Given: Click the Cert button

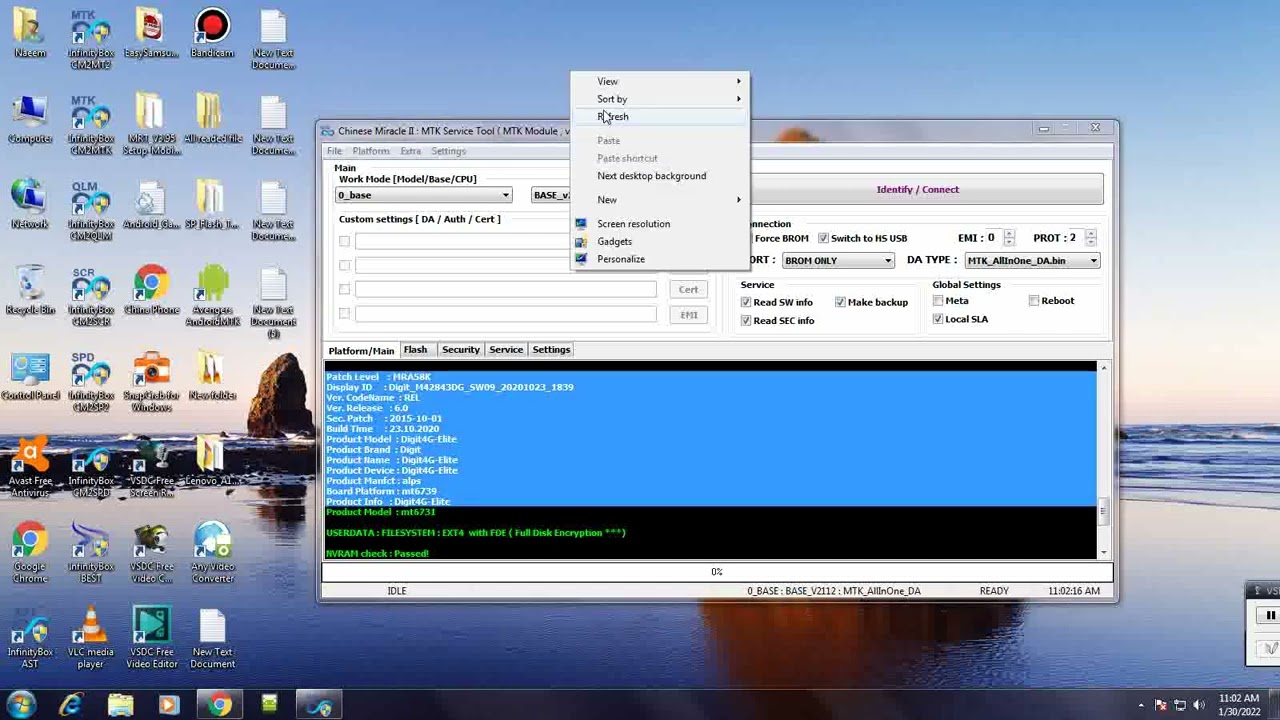Looking at the screenshot, I should coord(688,290).
